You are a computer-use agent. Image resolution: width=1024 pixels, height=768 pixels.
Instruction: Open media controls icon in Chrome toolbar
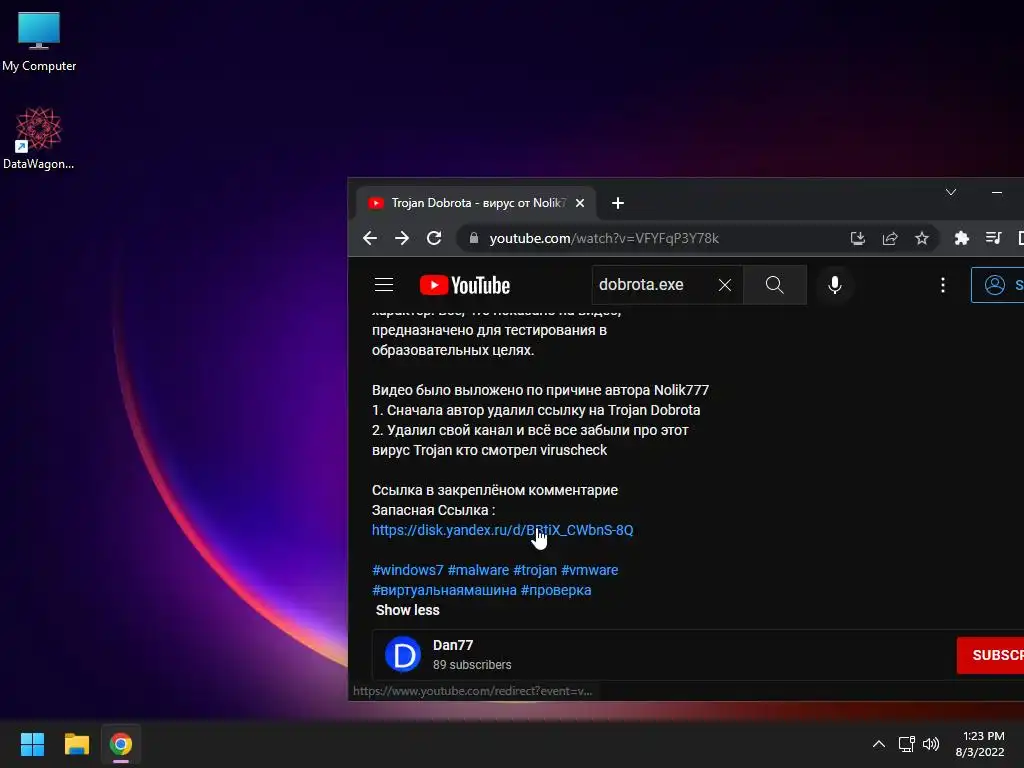(993, 238)
